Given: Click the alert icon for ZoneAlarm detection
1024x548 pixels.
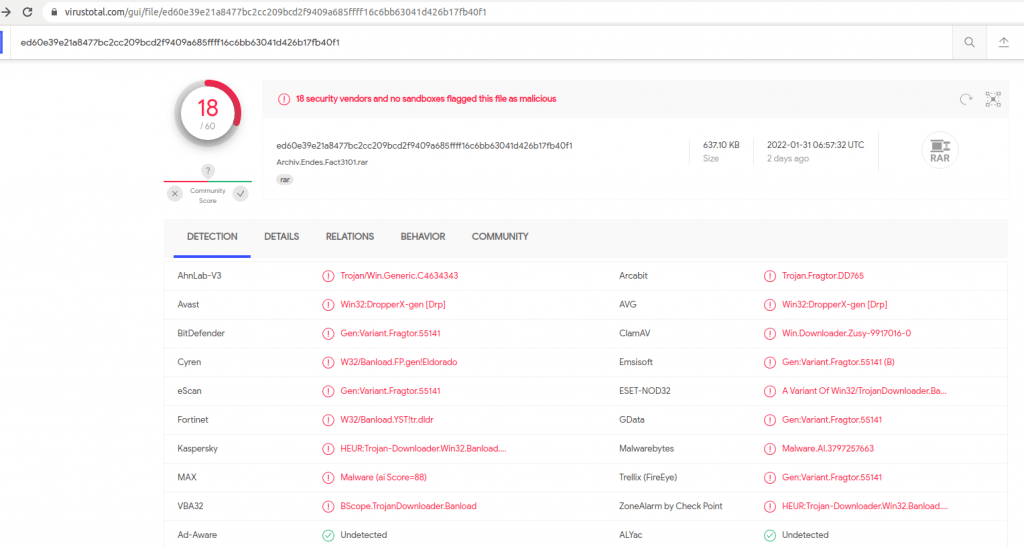Looking at the screenshot, I should point(769,506).
